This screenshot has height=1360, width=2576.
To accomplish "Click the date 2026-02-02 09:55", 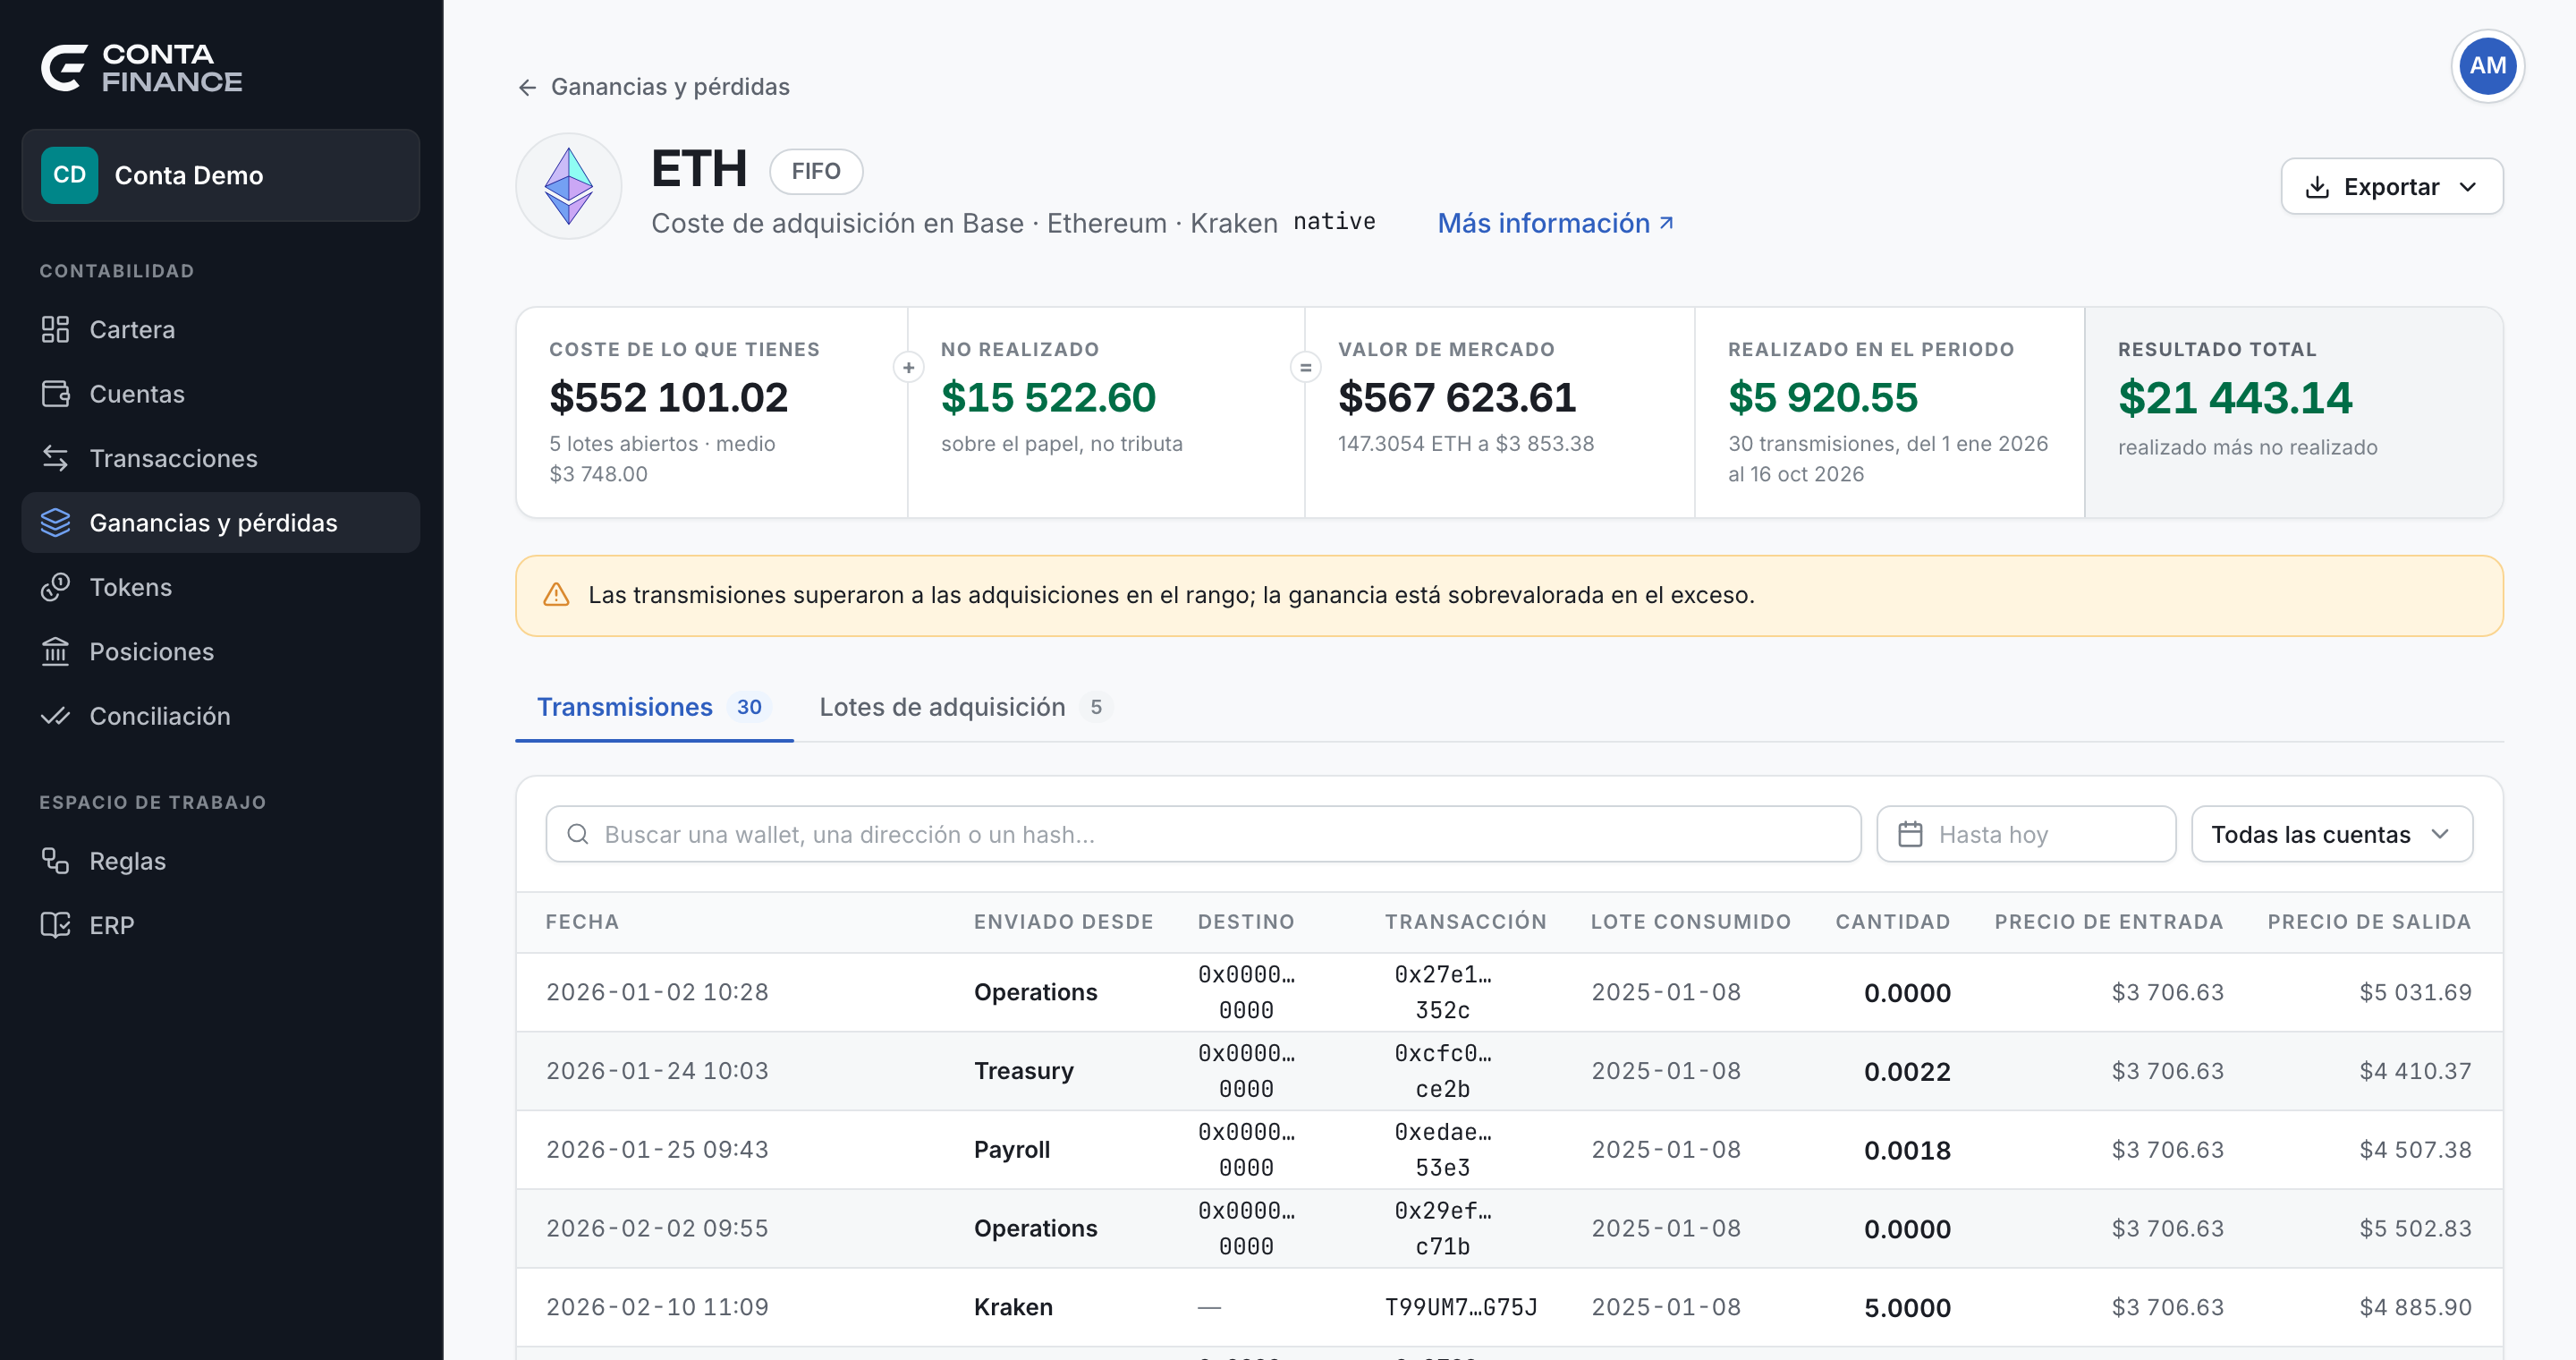I will point(657,1228).
